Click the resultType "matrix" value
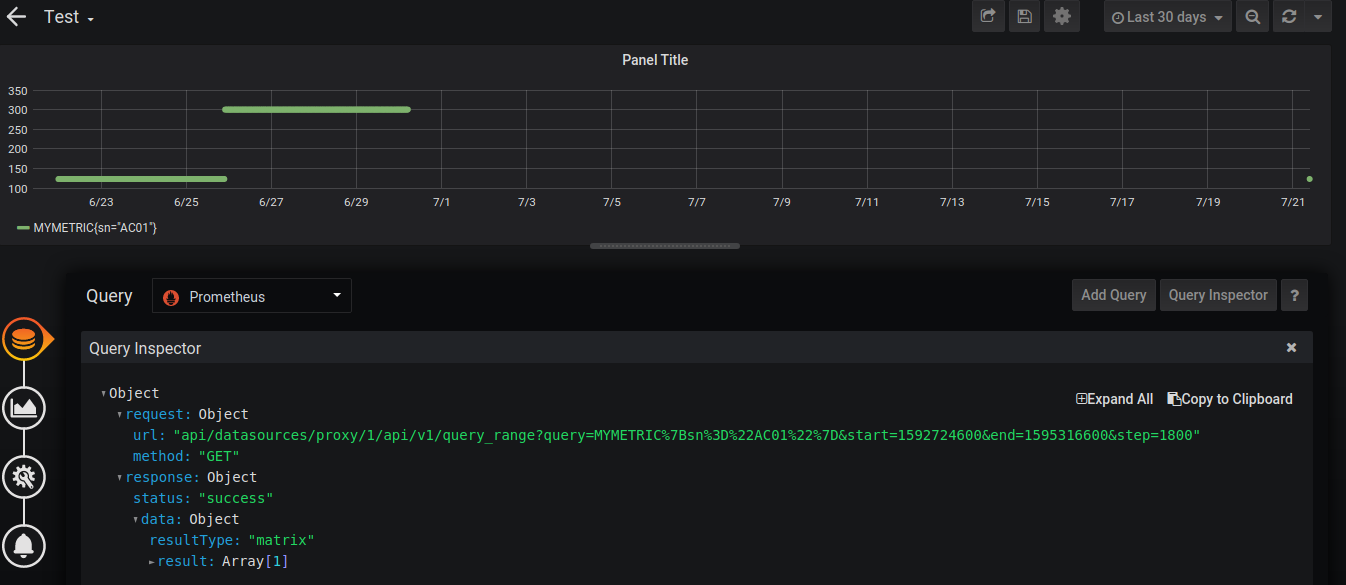1346x585 pixels. tap(281, 540)
